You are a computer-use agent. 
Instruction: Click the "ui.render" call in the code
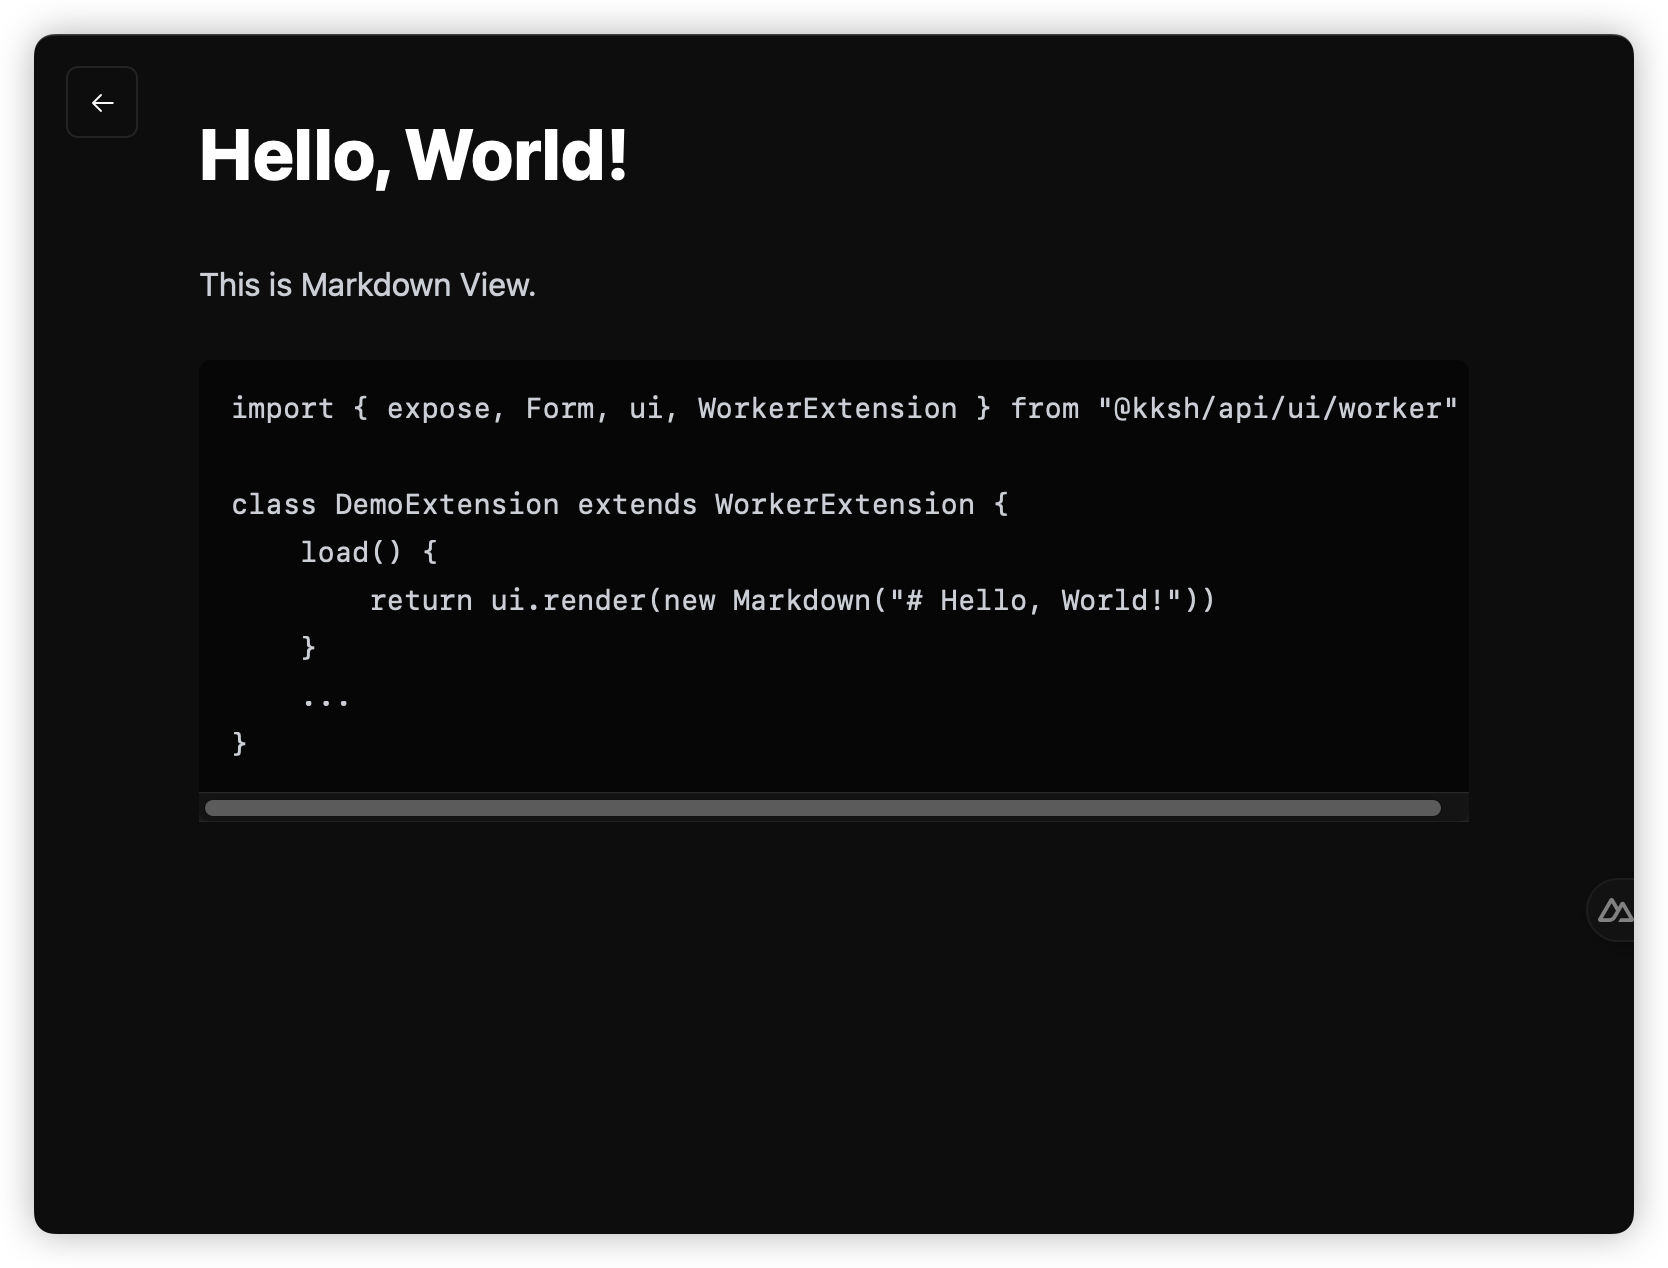click(x=567, y=601)
